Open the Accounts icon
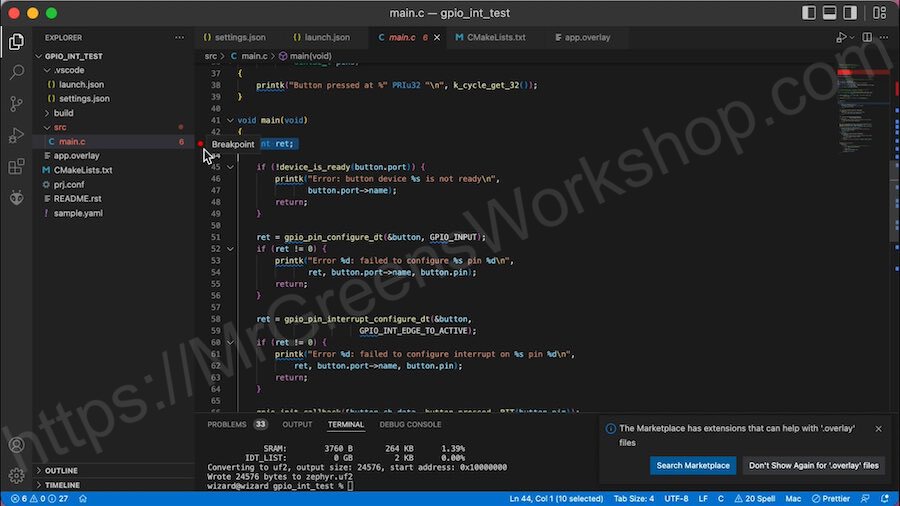Screen dimensions: 900x506 (16, 445)
